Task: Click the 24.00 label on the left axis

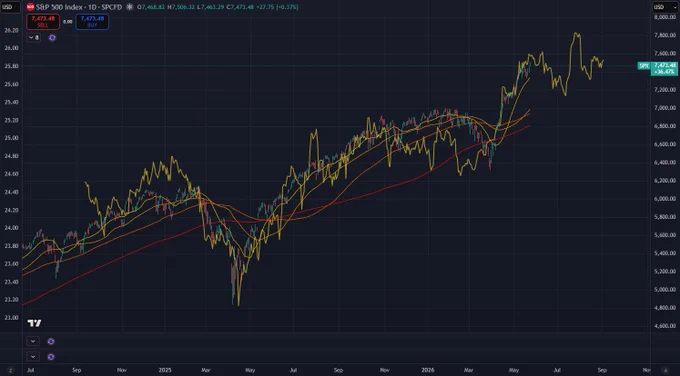Action: click(11, 228)
